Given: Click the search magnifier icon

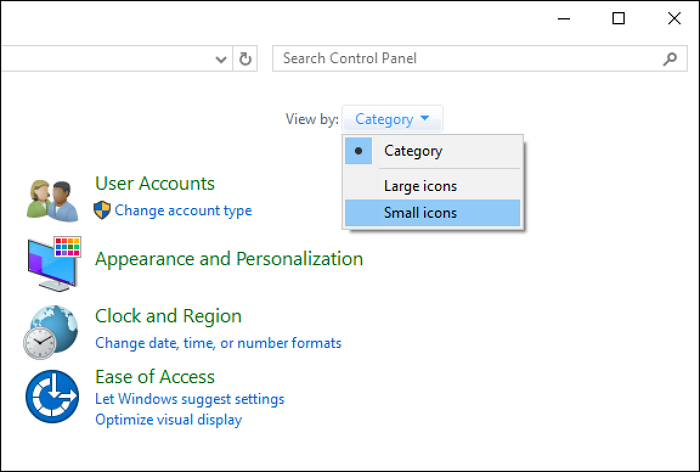Looking at the screenshot, I should click(x=670, y=58).
